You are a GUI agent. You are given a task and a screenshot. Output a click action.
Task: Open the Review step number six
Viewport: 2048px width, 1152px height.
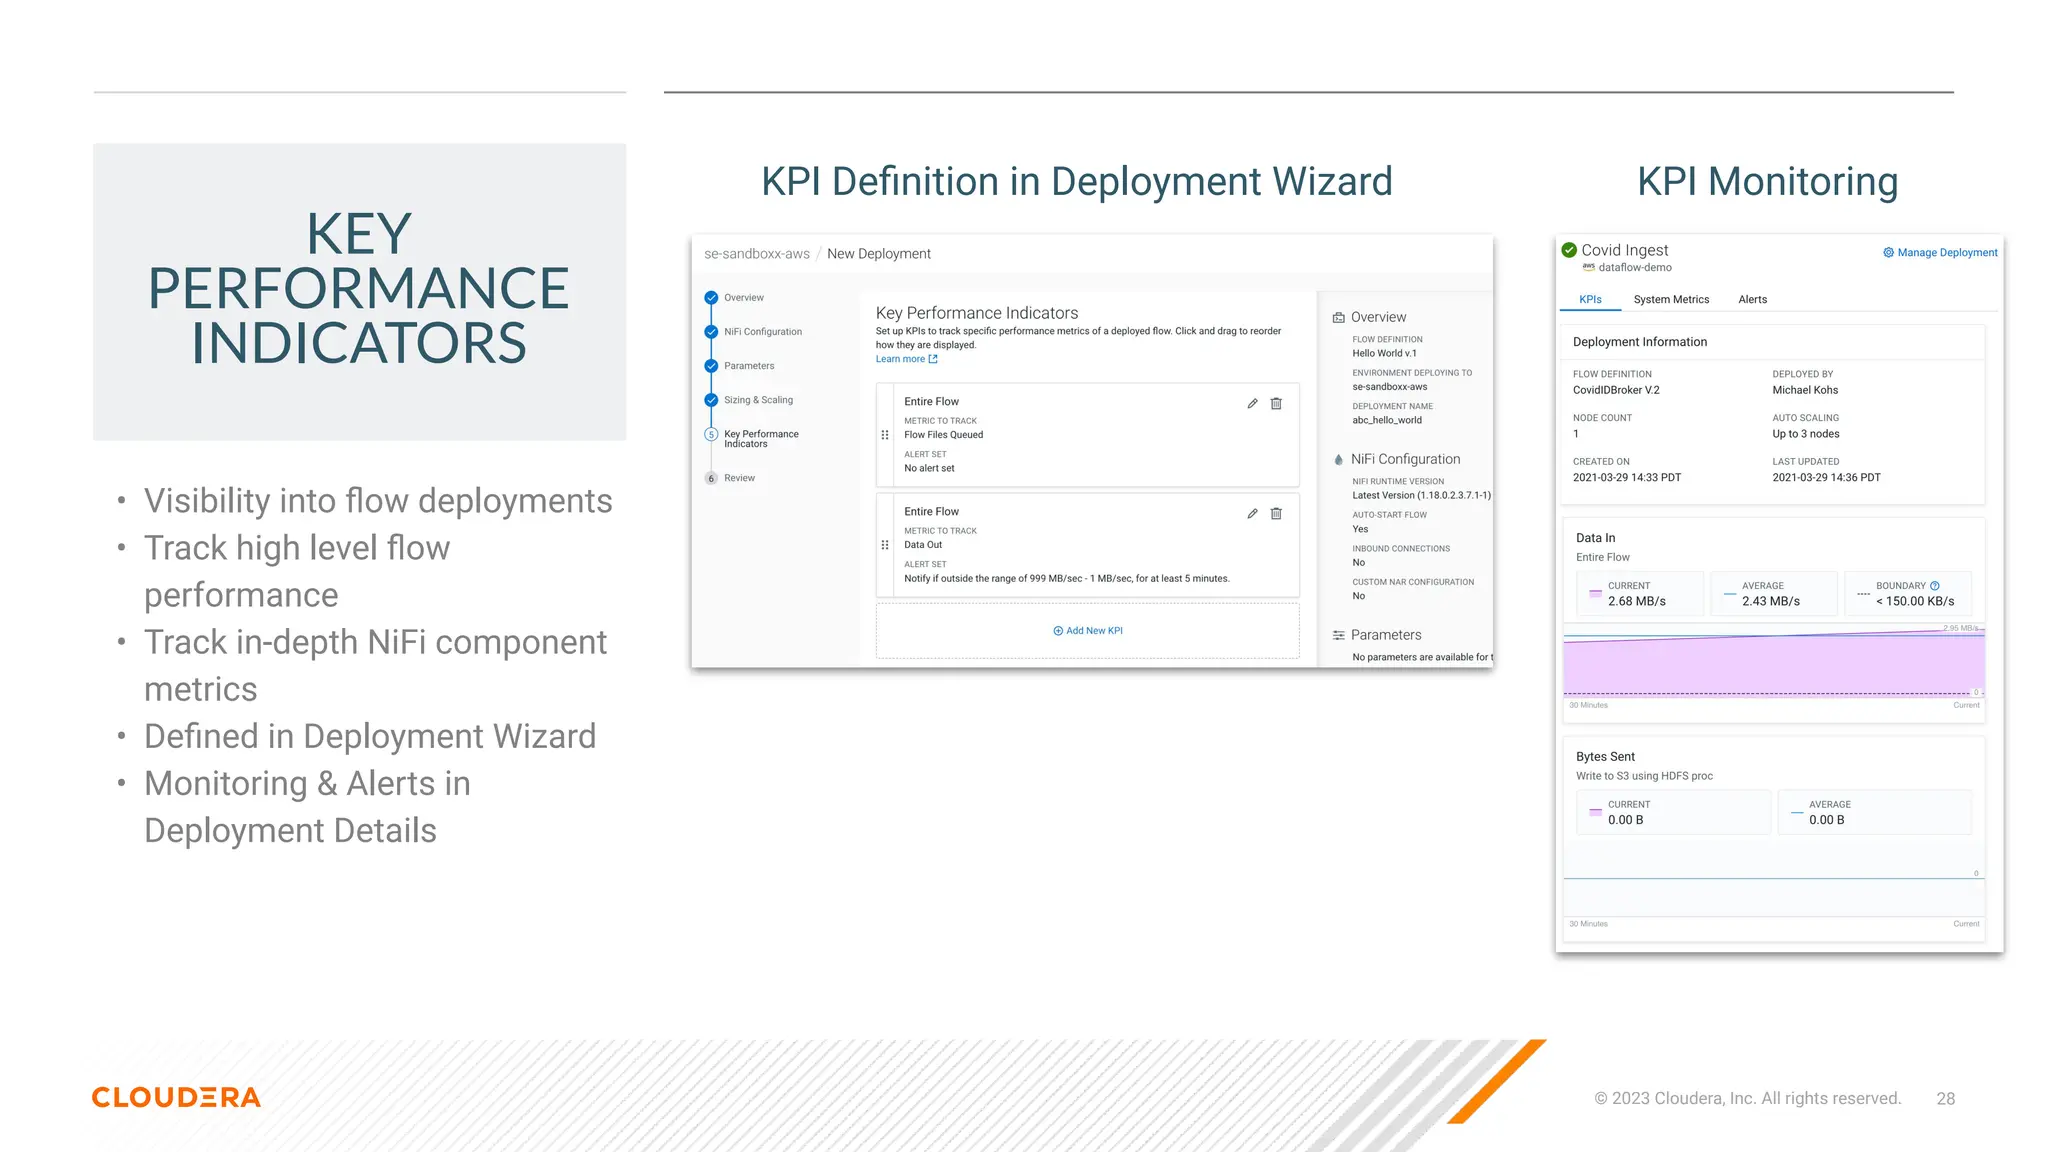711,478
